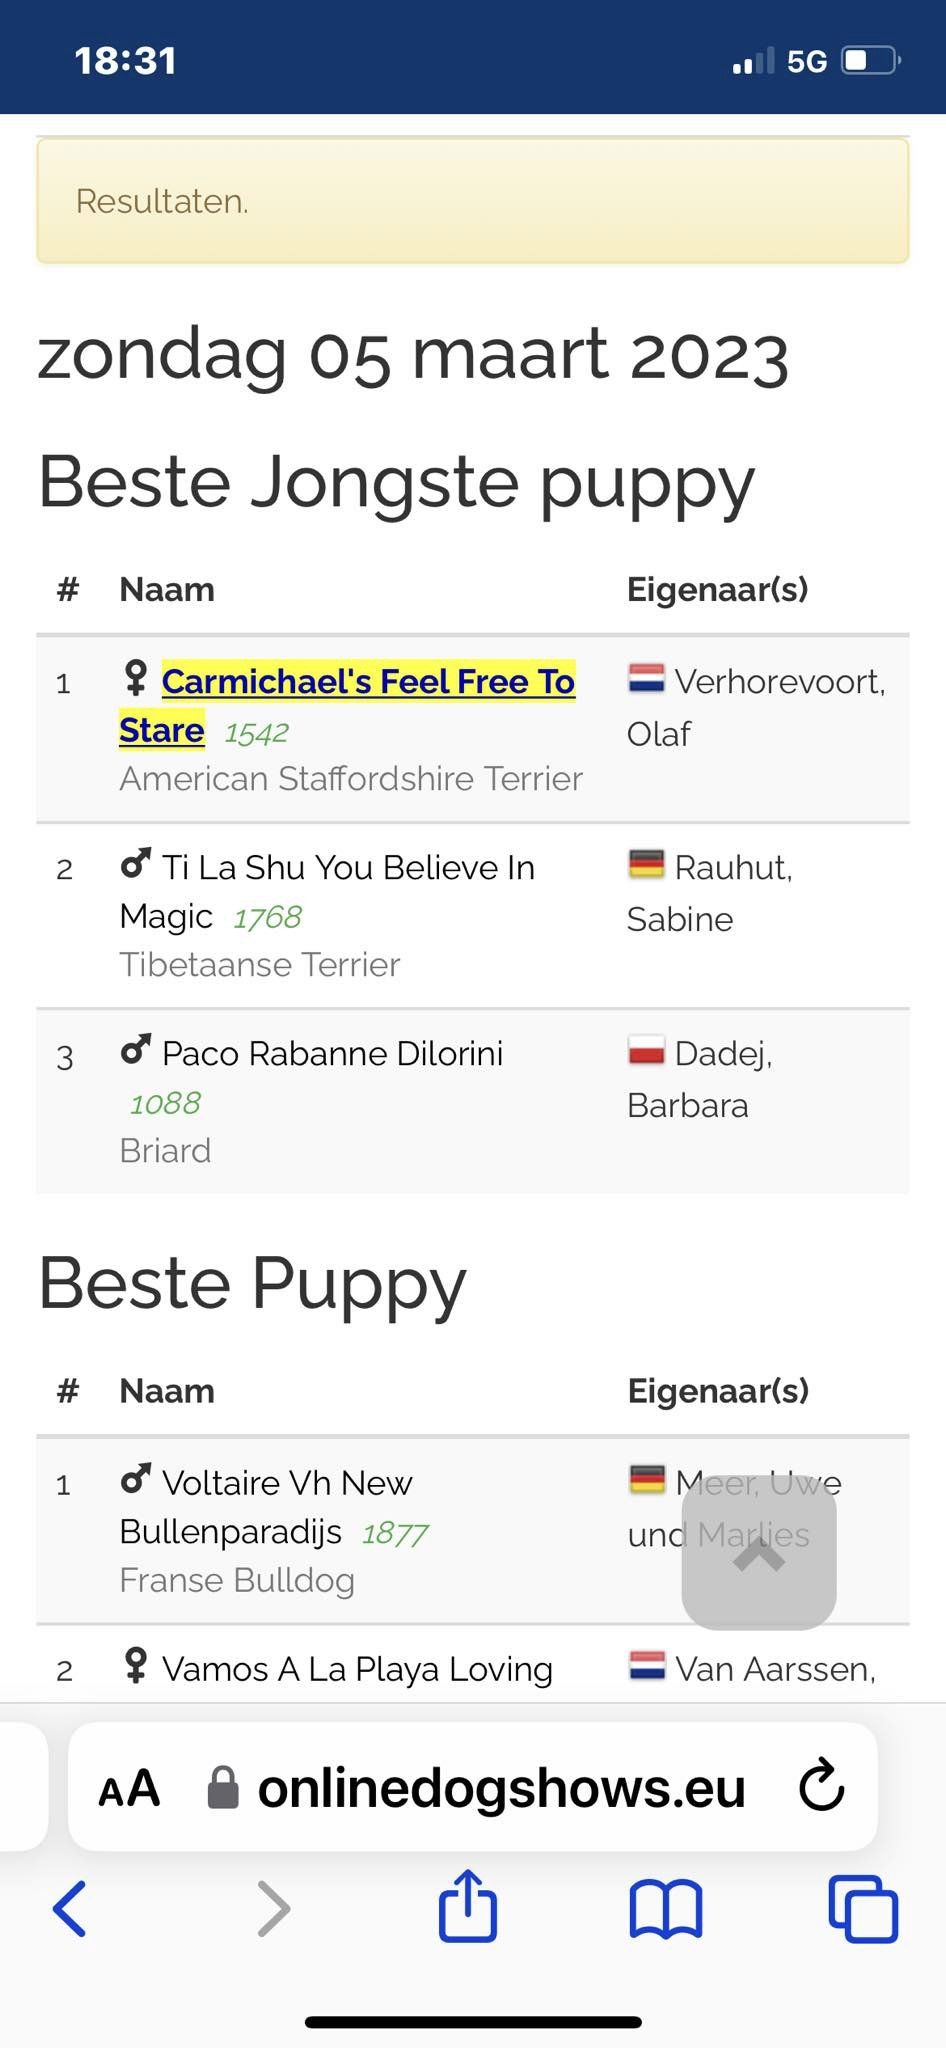Tap the Eigenaar(s) header in first table
Image resolution: width=946 pixels, height=2048 pixels.
point(718,590)
